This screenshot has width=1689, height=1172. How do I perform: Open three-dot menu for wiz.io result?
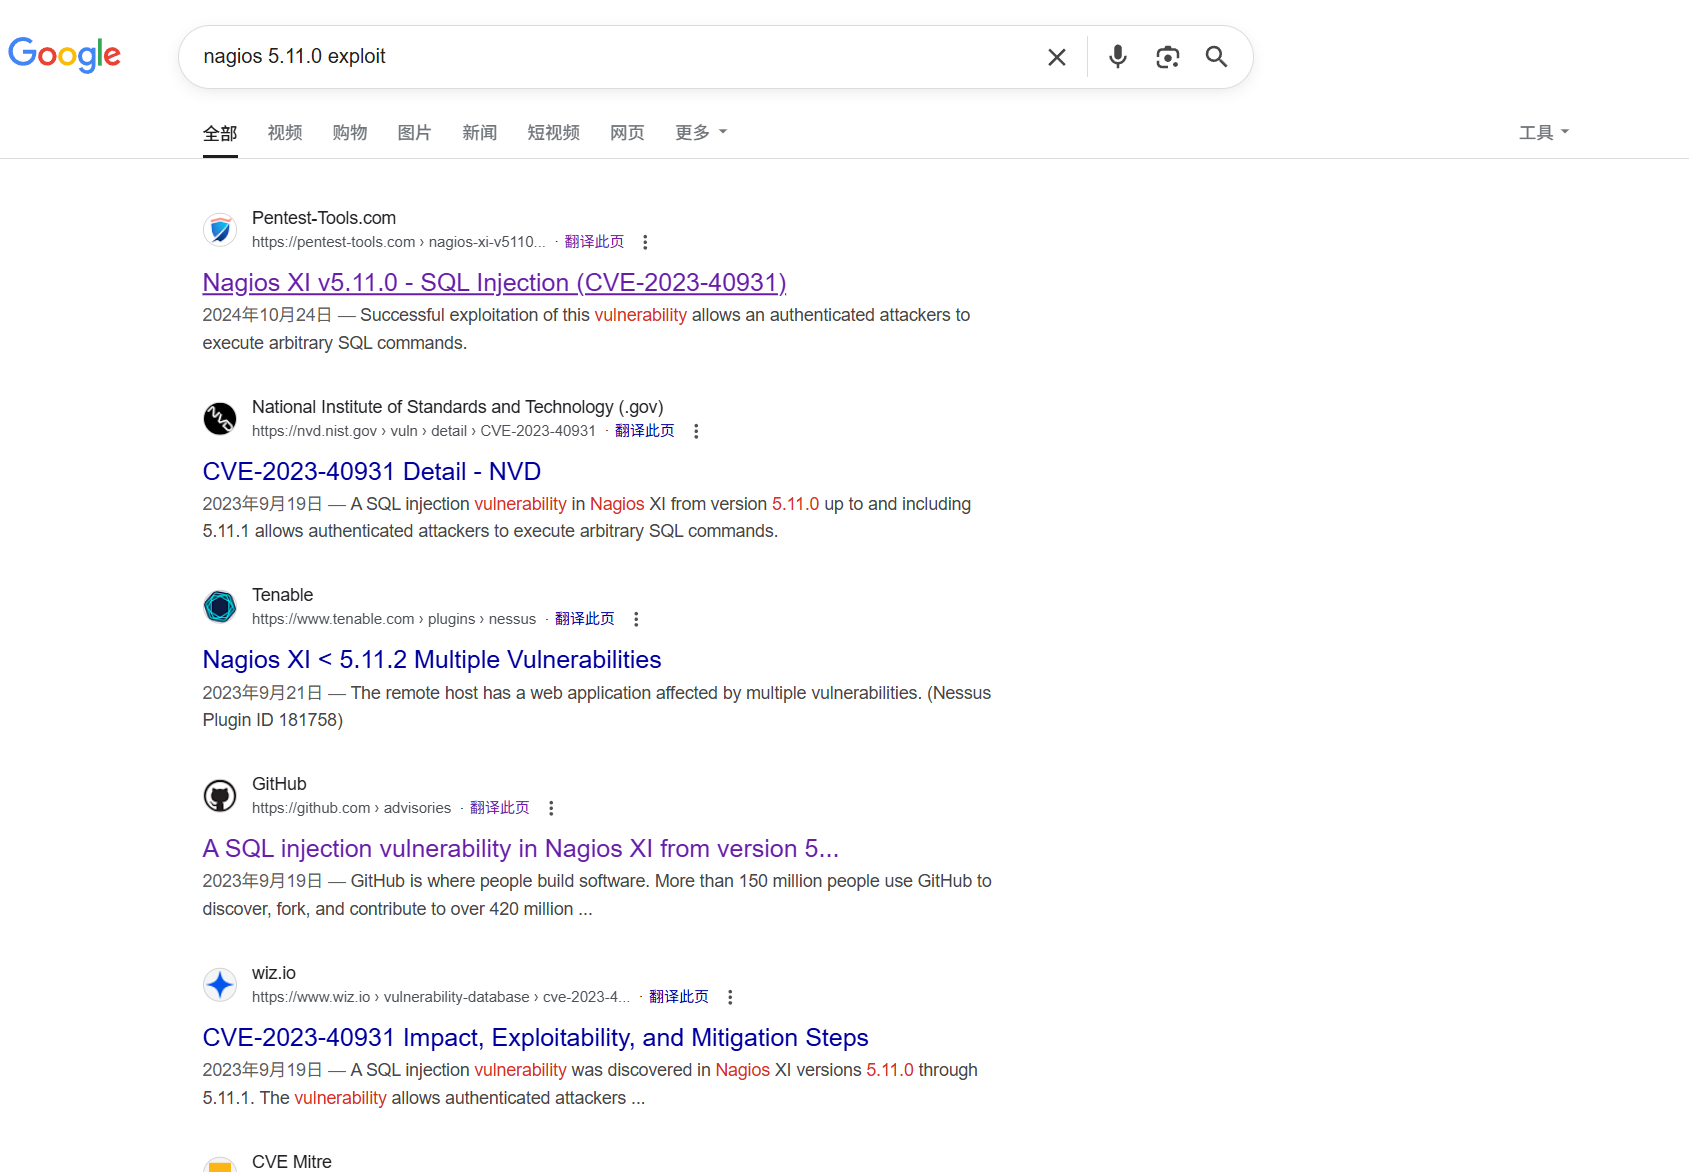(x=730, y=997)
